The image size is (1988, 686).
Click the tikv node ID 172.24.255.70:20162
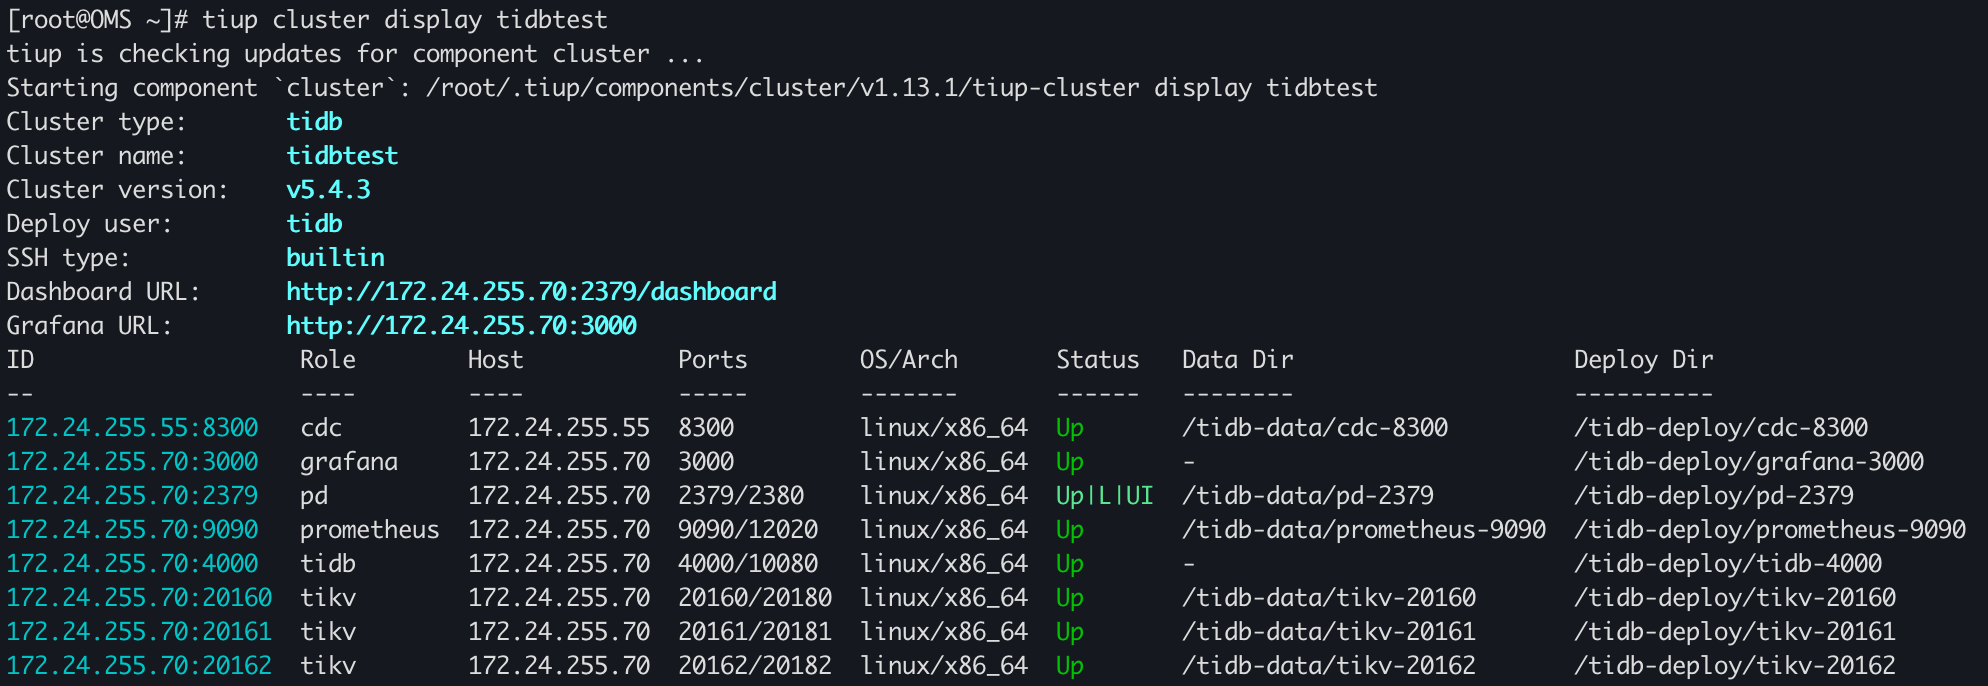pos(139,666)
